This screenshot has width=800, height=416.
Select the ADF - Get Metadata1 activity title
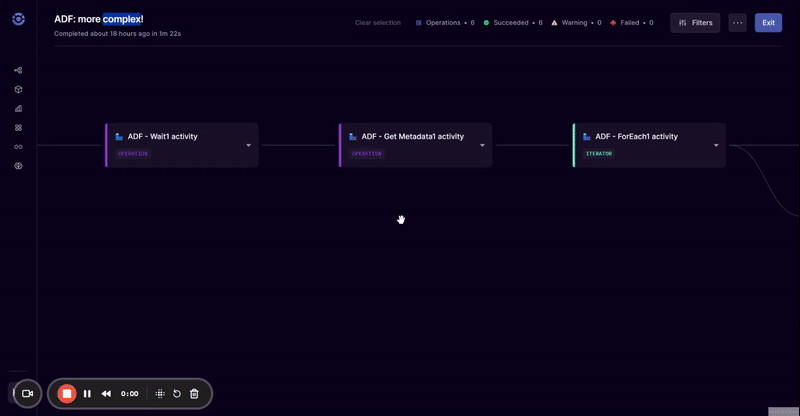tap(413, 137)
